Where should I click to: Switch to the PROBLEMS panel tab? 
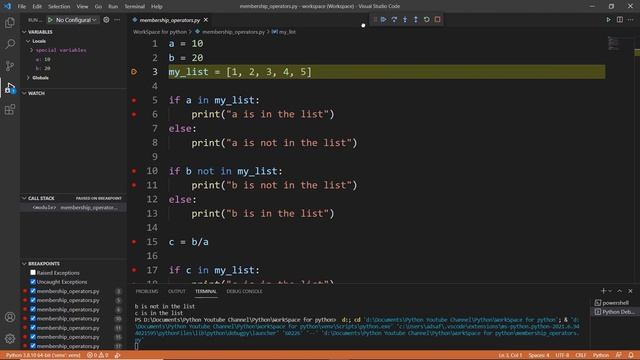[x=147, y=291]
